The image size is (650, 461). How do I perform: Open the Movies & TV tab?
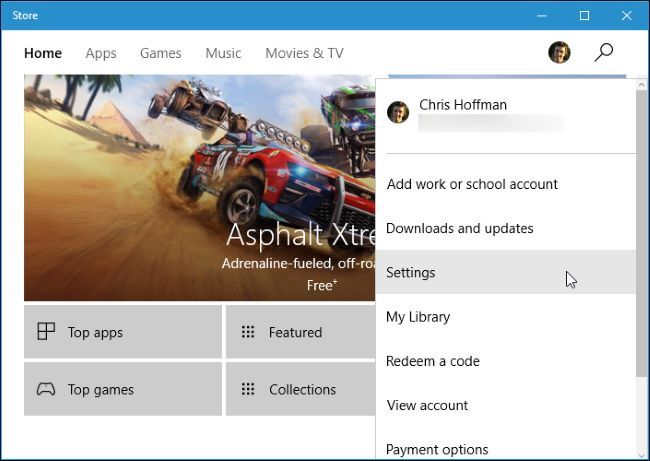304,53
